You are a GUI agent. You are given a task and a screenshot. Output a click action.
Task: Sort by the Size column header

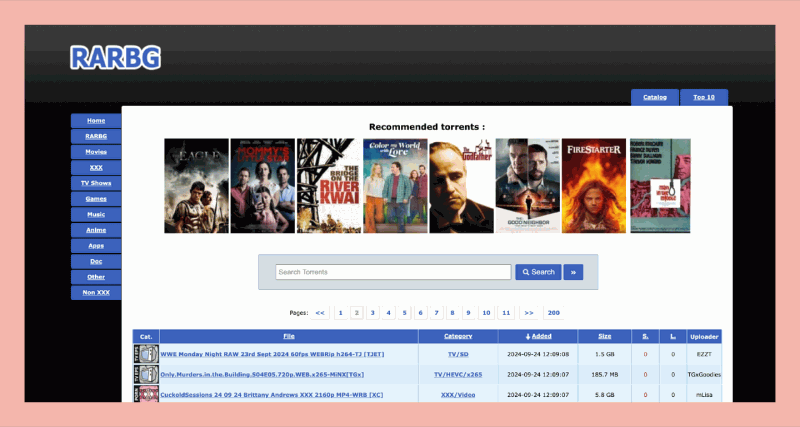[605, 336]
